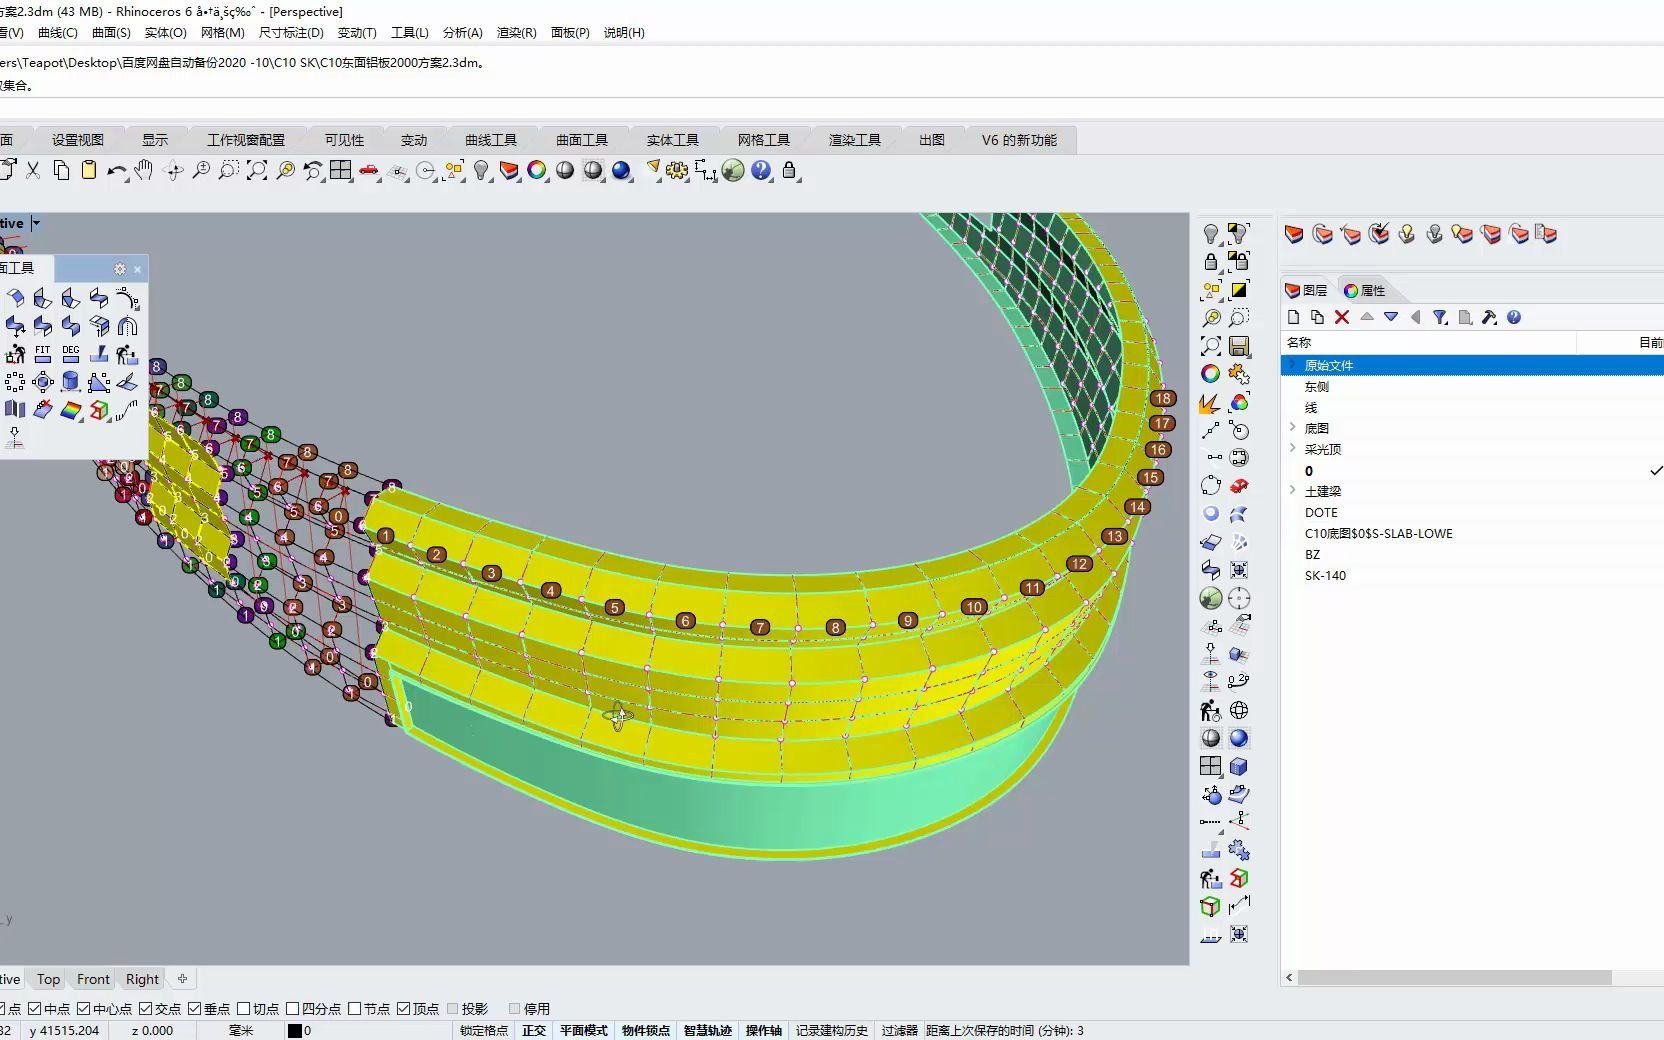The height and width of the screenshot is (1040, 1664).
Task: Click the hide objects bulb icon in side toolbar
Action: point(1211,234)
